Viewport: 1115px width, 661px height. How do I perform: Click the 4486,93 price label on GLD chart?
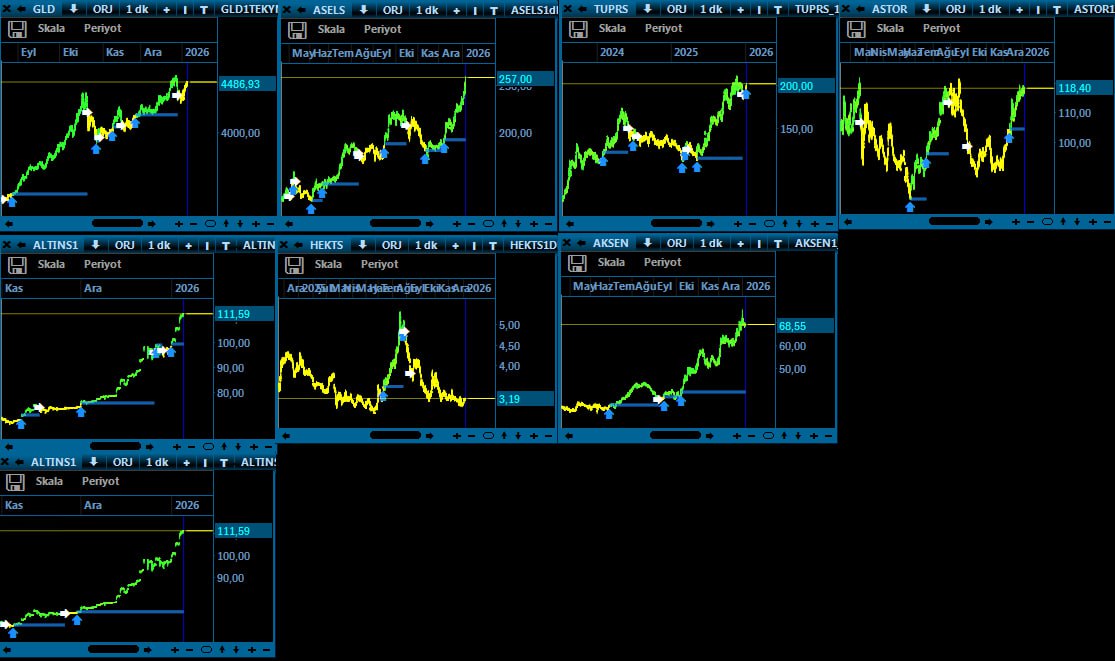(247, 84)
